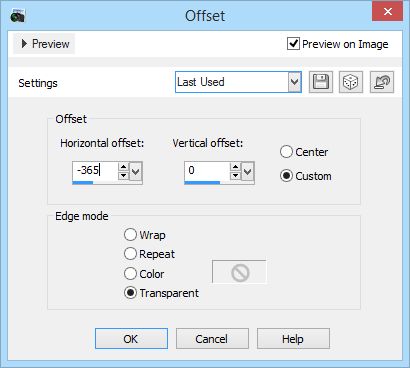The height and width of the screenshot is (368, 410).
Task: Increase Vertical offset with up arrow
Action: click(236, 167)
